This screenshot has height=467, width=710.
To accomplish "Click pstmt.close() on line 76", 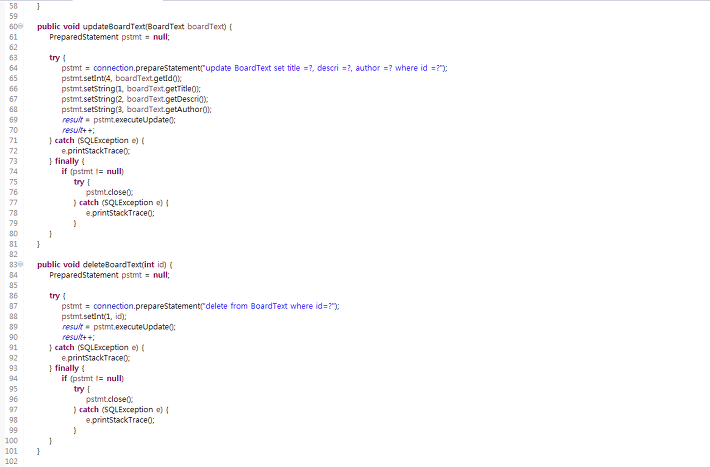I will click(x=110, y=192).
